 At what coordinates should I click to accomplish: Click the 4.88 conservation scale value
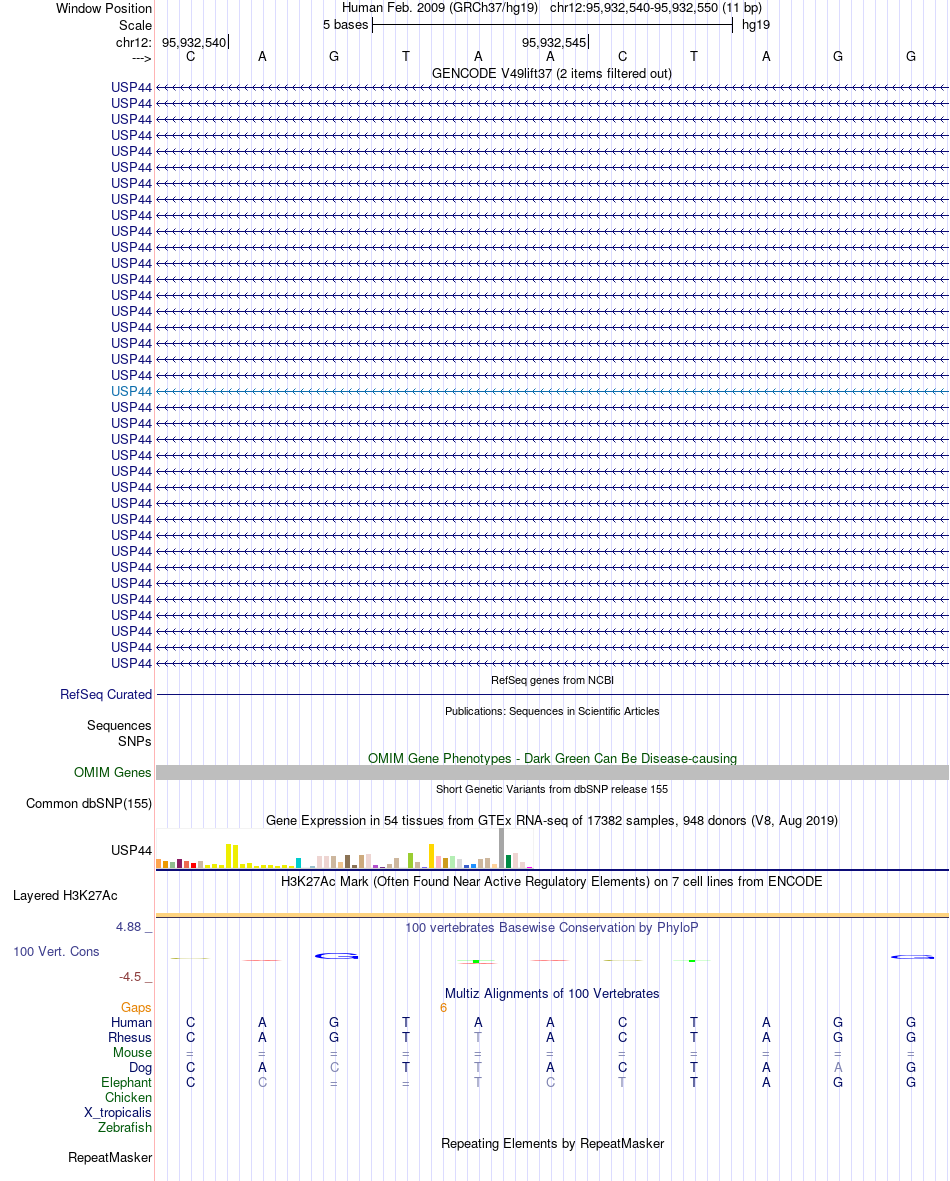(x=128, y=926)
